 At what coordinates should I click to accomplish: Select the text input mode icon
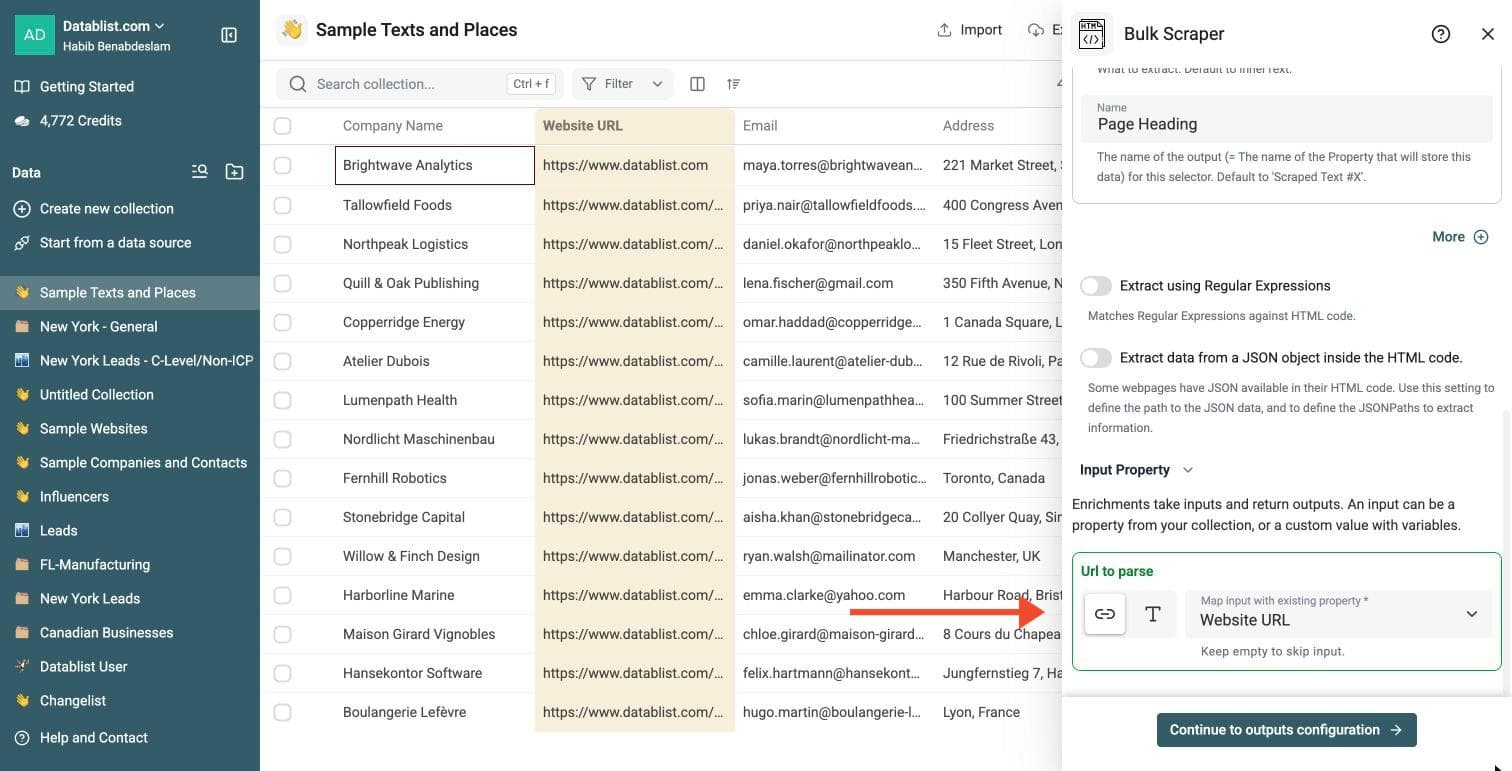1153,614
